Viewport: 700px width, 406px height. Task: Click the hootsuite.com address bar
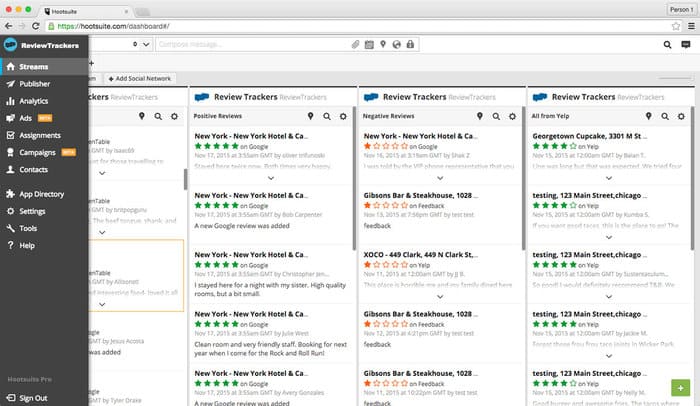[x=357, y=26]
